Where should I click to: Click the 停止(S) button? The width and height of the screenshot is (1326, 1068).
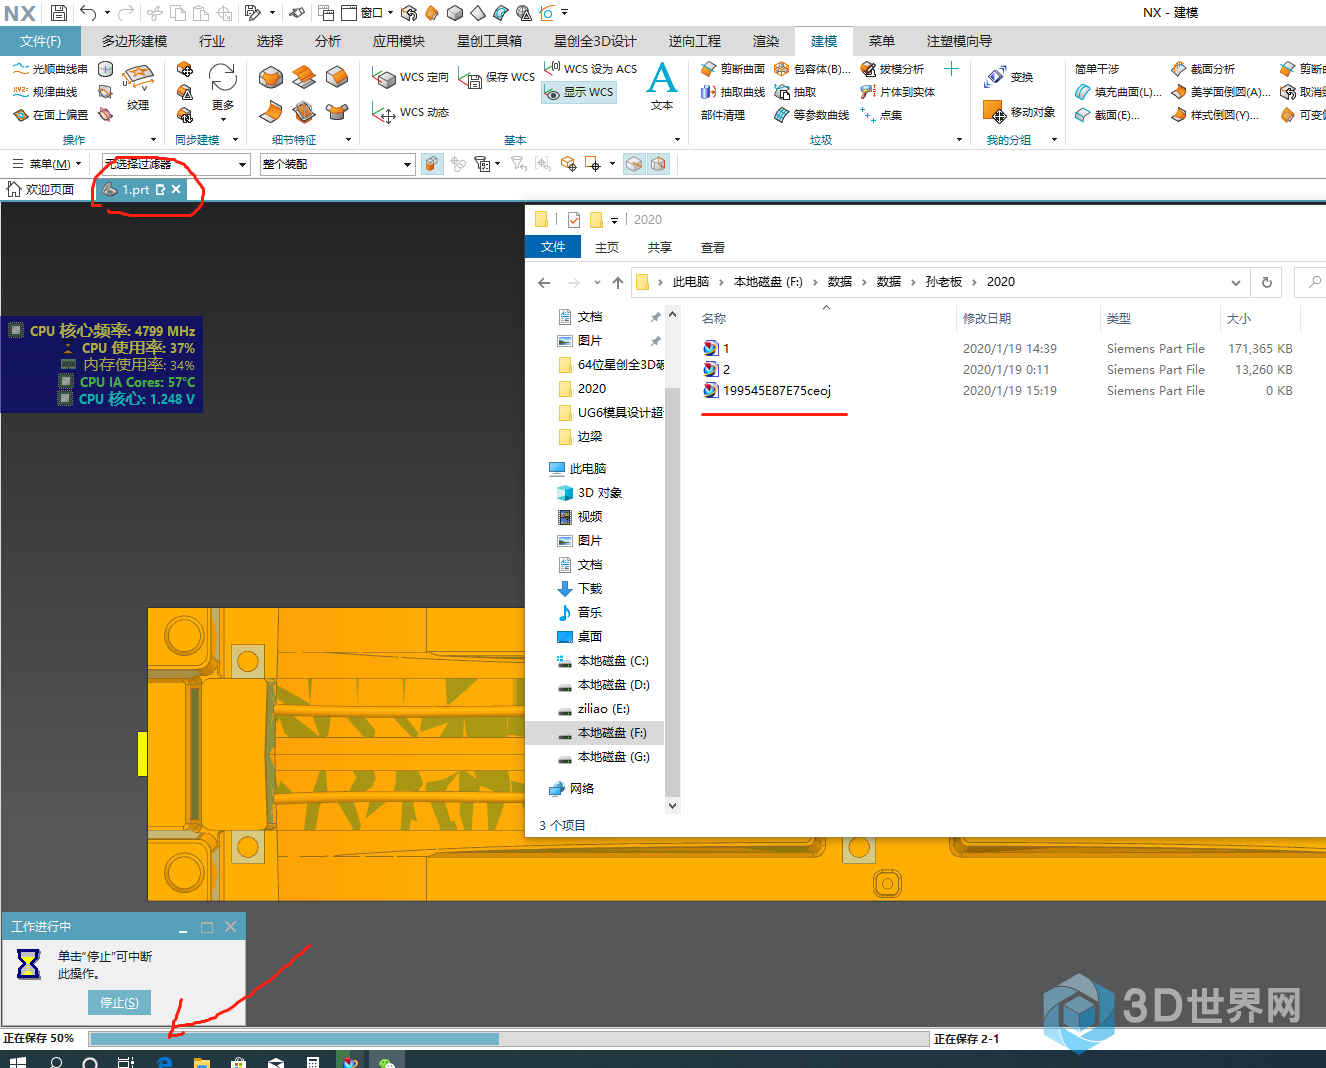(x=120, y=1002)
